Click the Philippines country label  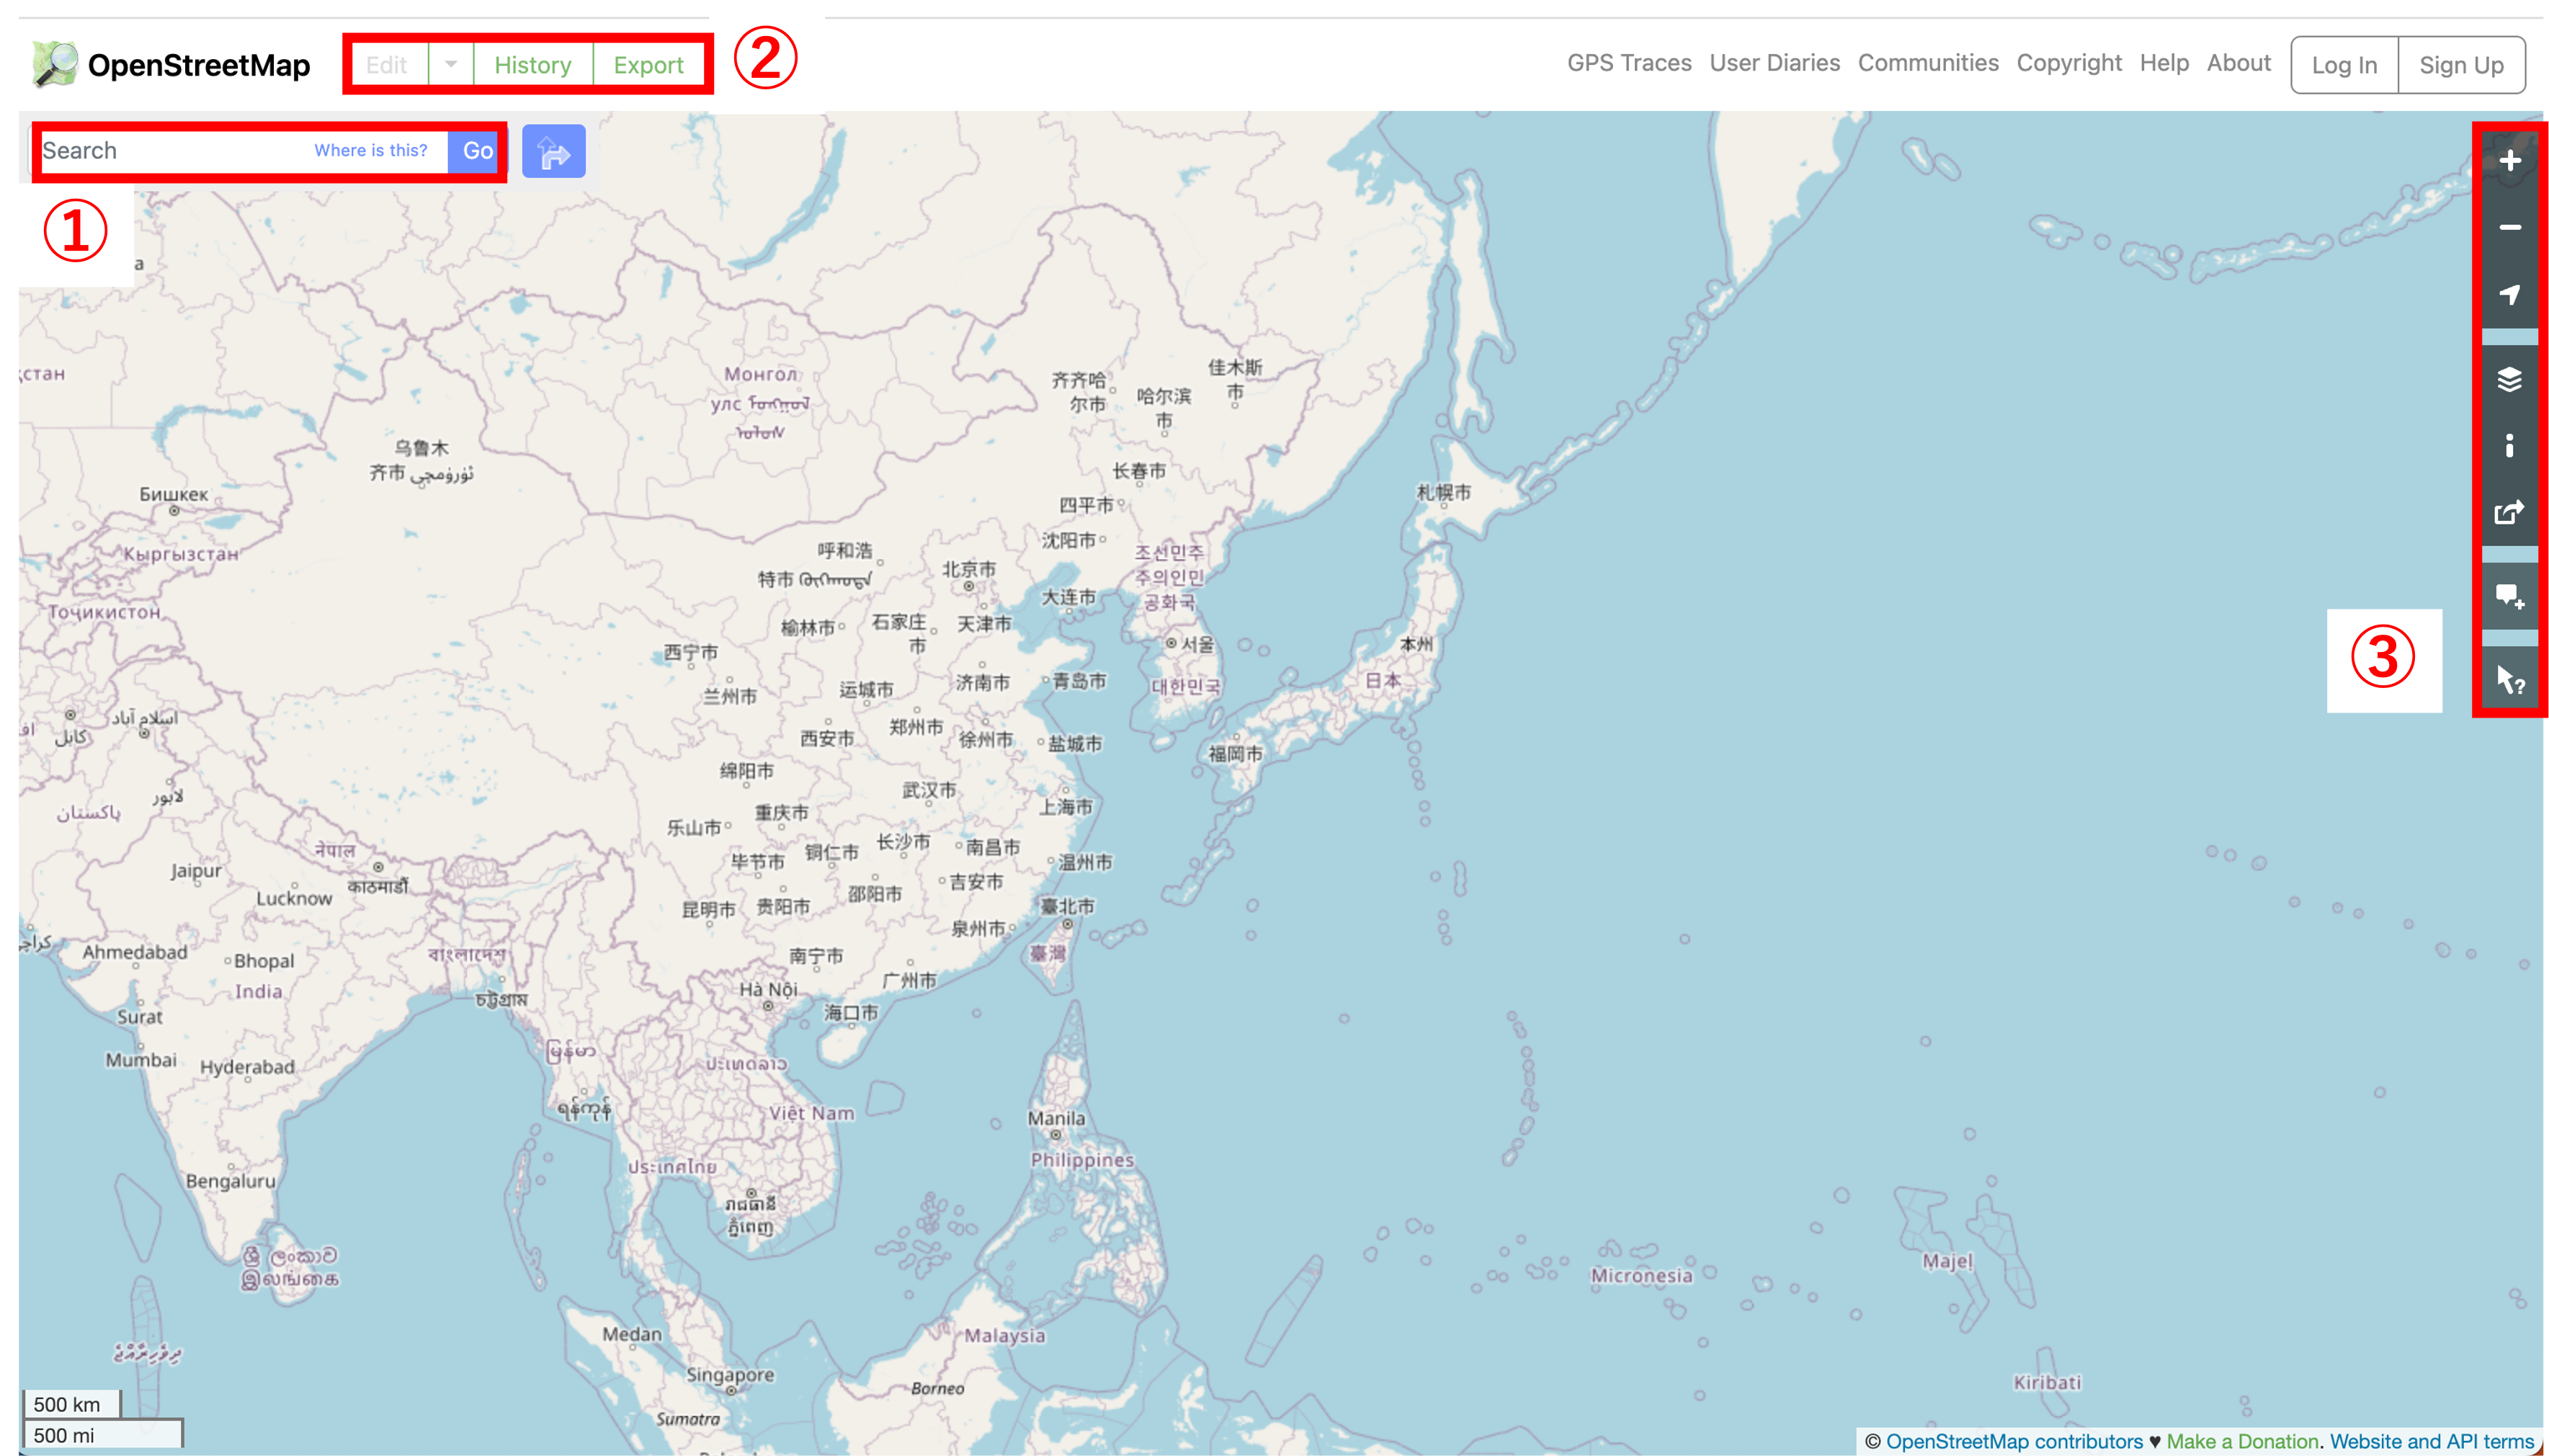[x=1082, y=1160]
